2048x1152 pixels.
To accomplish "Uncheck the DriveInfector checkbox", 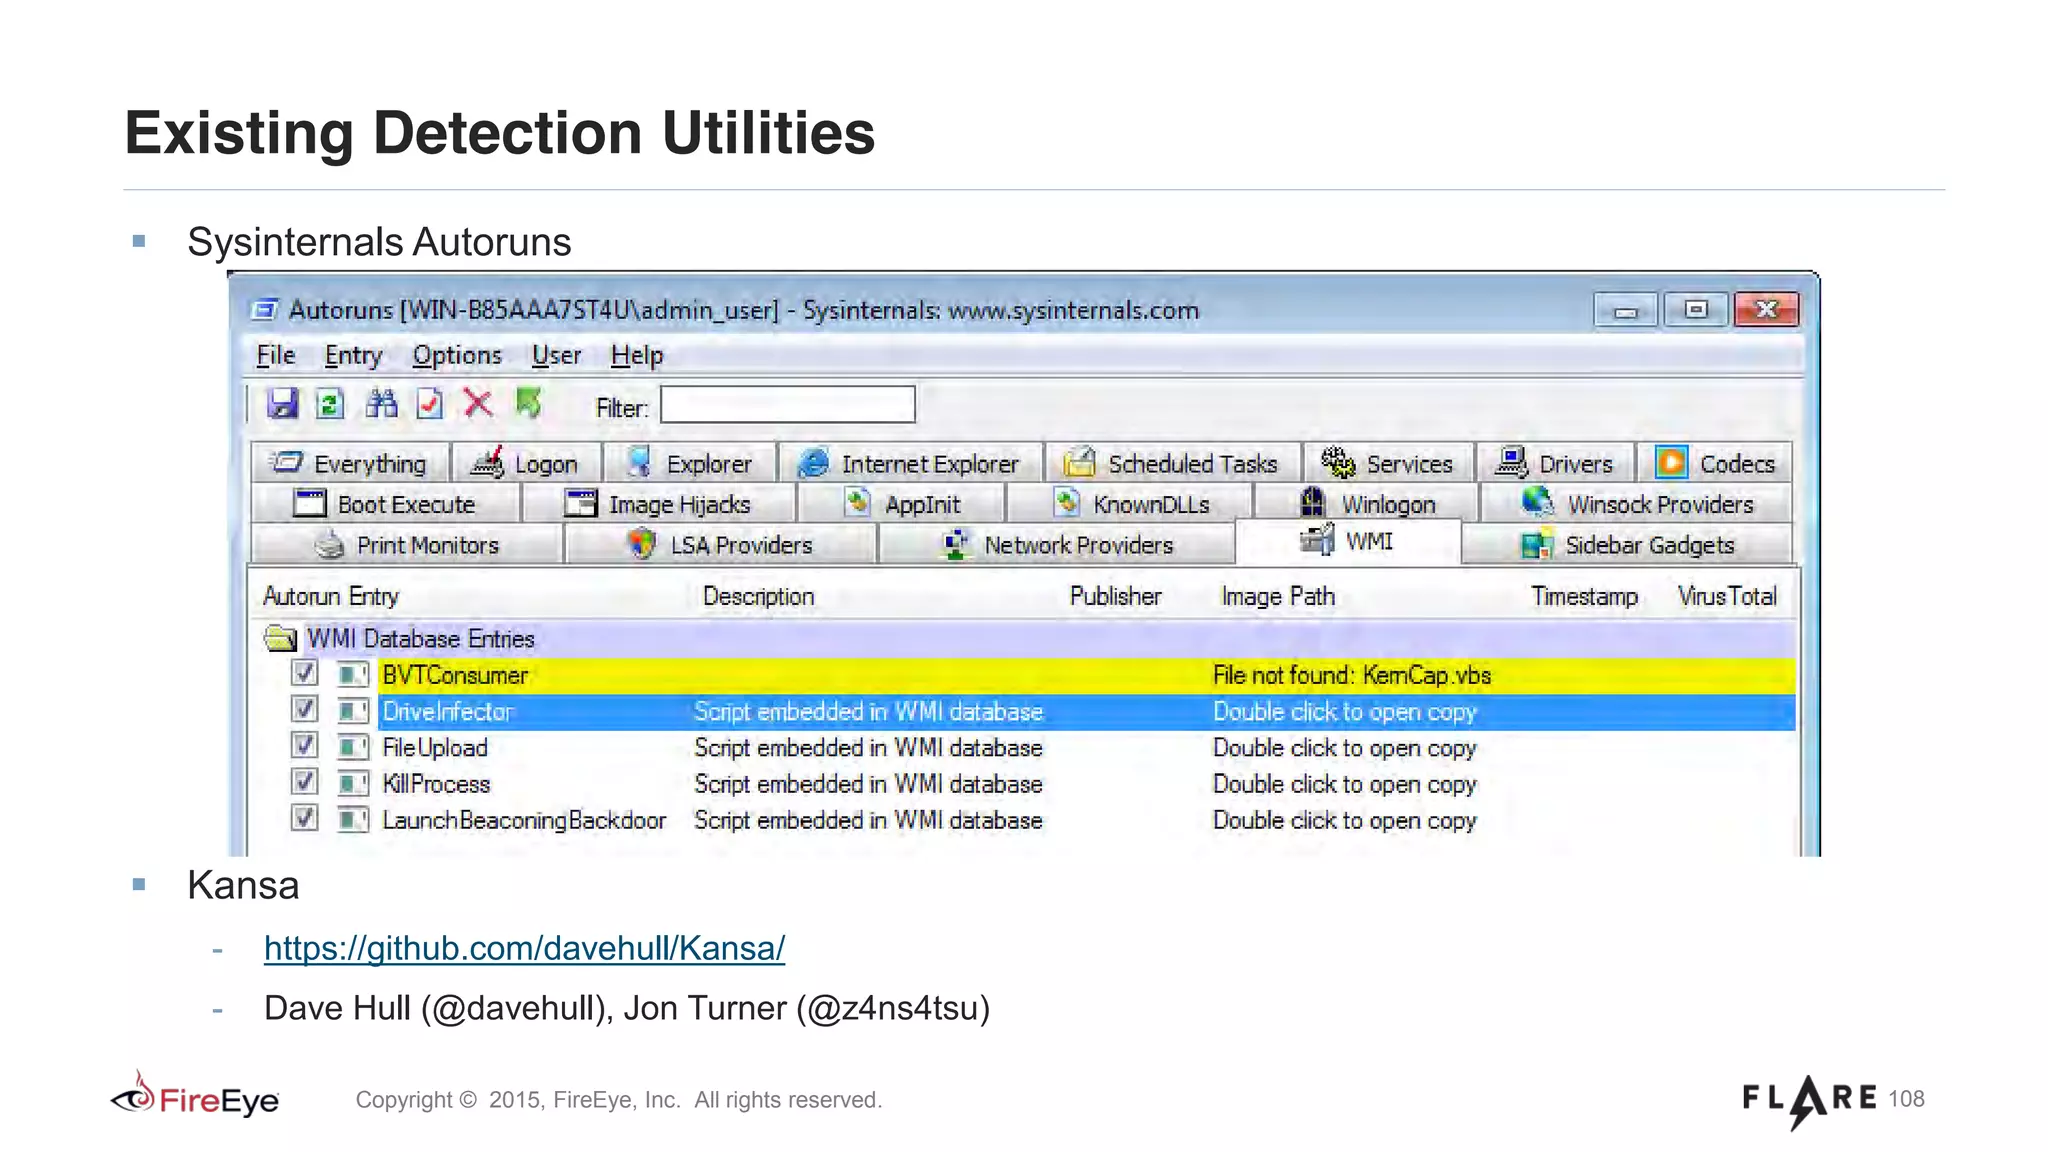I will tap(304, 709).
